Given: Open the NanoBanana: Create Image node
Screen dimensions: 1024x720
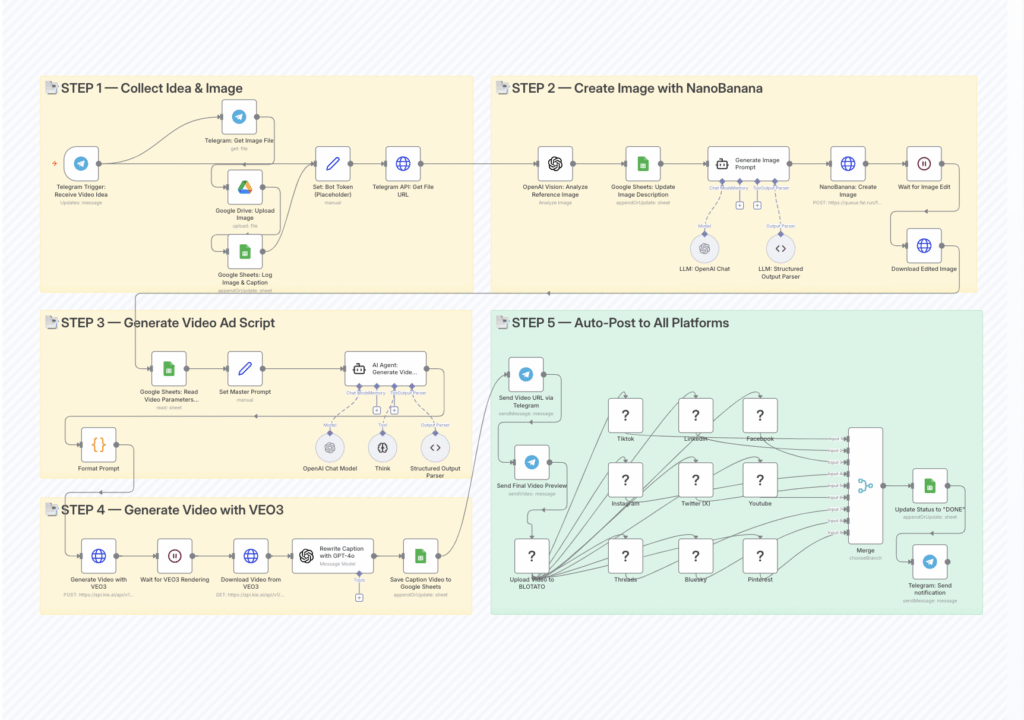Looking at the screenshot, I should [x=847, y=163].
